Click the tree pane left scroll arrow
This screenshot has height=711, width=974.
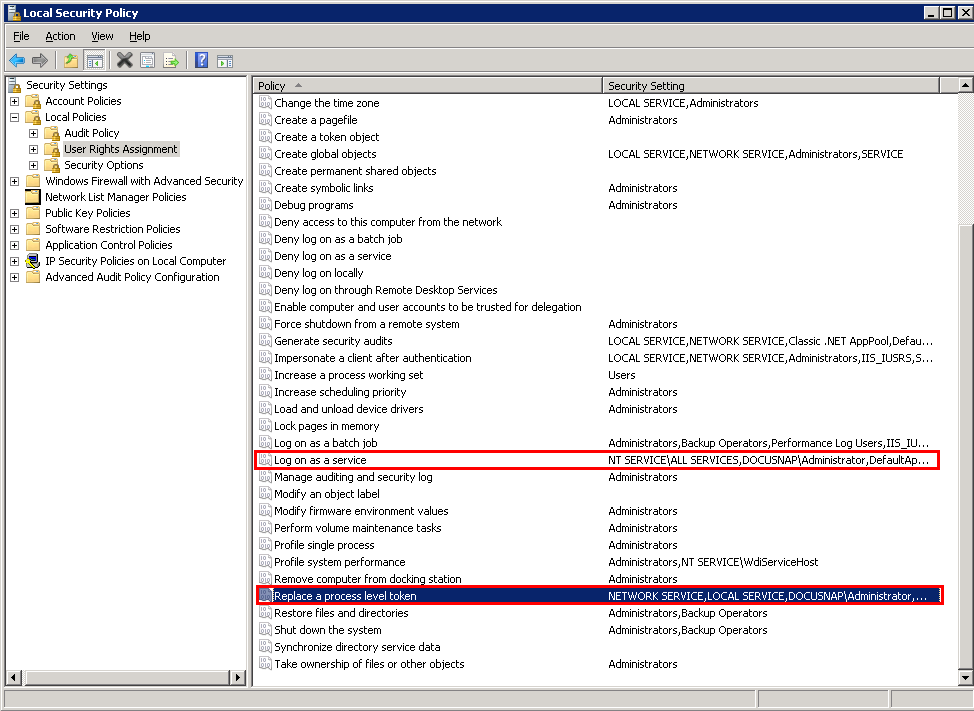point(14,677)
